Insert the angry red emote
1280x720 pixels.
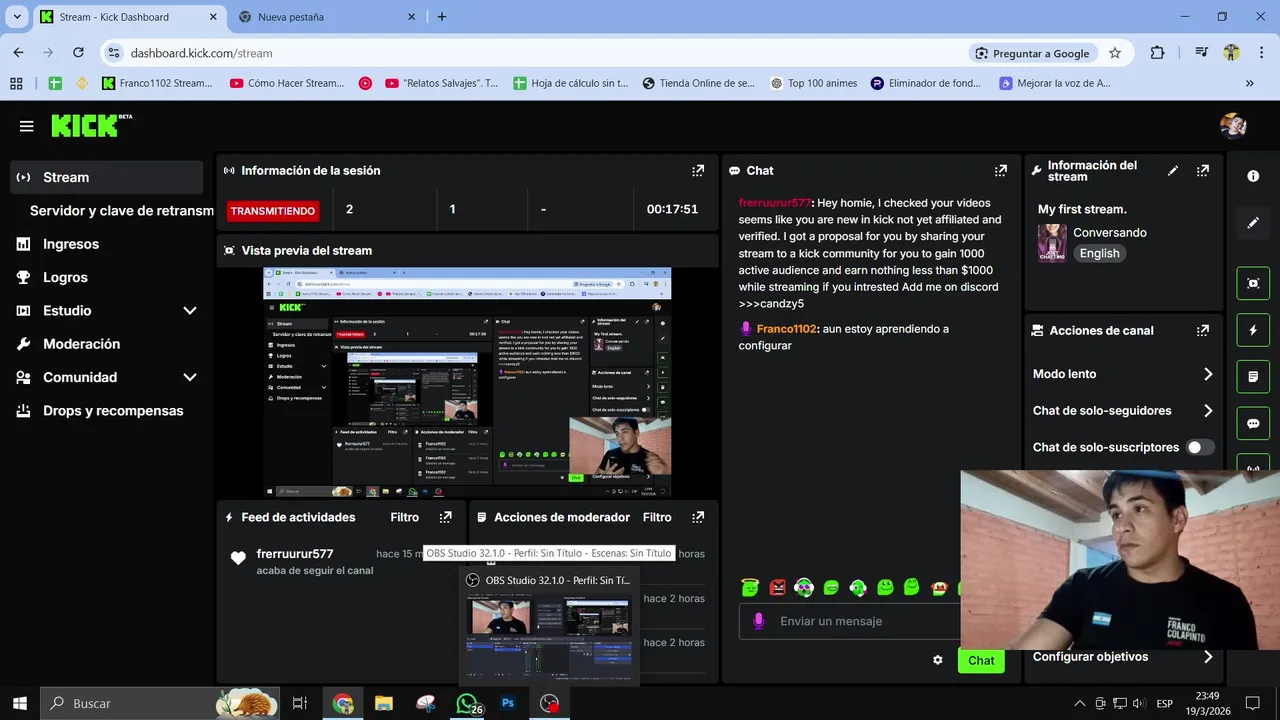pyautogui.click(x=777, y=588)
